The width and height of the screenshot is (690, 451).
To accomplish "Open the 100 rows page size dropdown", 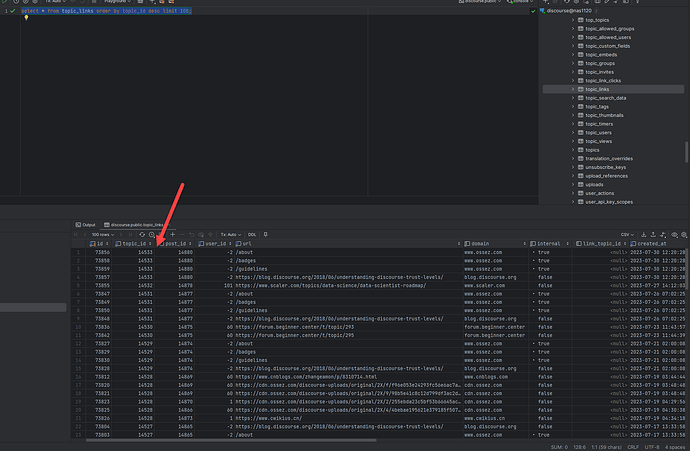I will click(103, 235).
